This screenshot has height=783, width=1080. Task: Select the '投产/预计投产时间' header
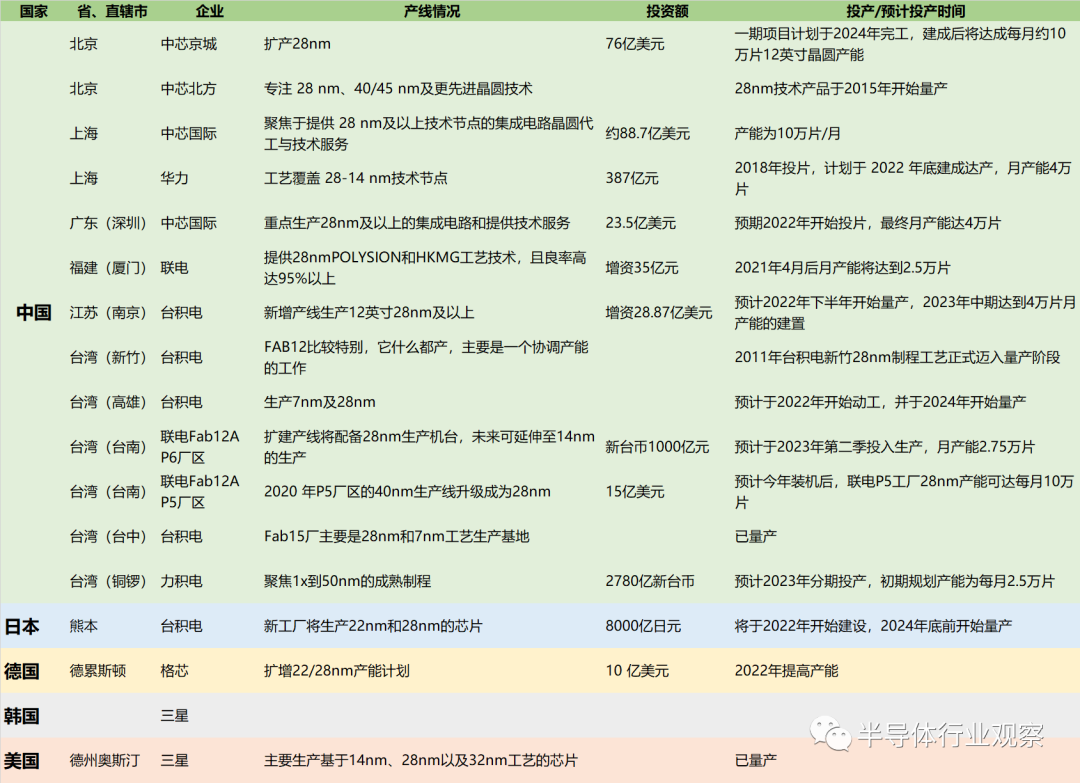click(x=905, y=11)
